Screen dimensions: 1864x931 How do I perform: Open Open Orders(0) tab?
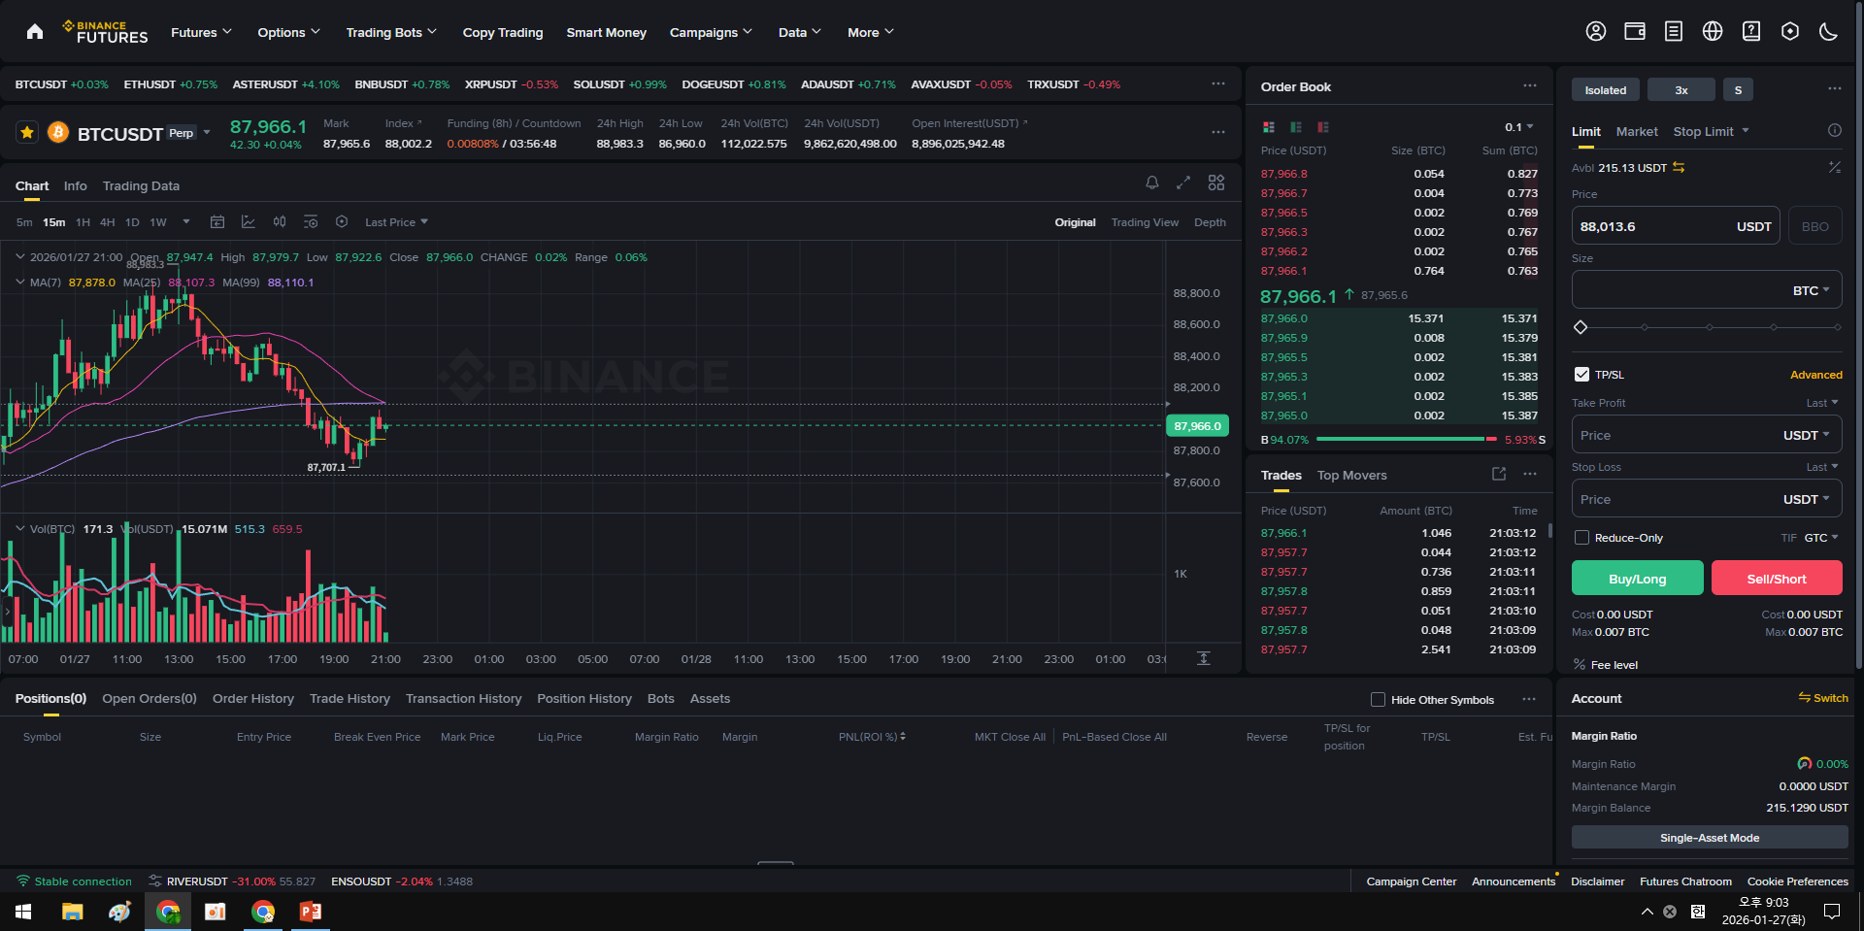coord(149,699)
